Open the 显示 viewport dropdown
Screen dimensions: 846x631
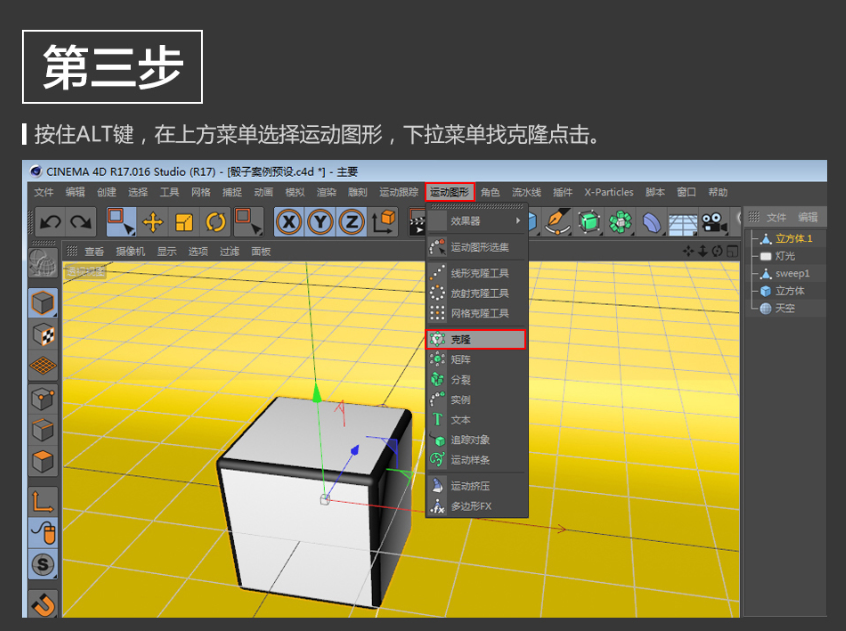coord(167,251)
